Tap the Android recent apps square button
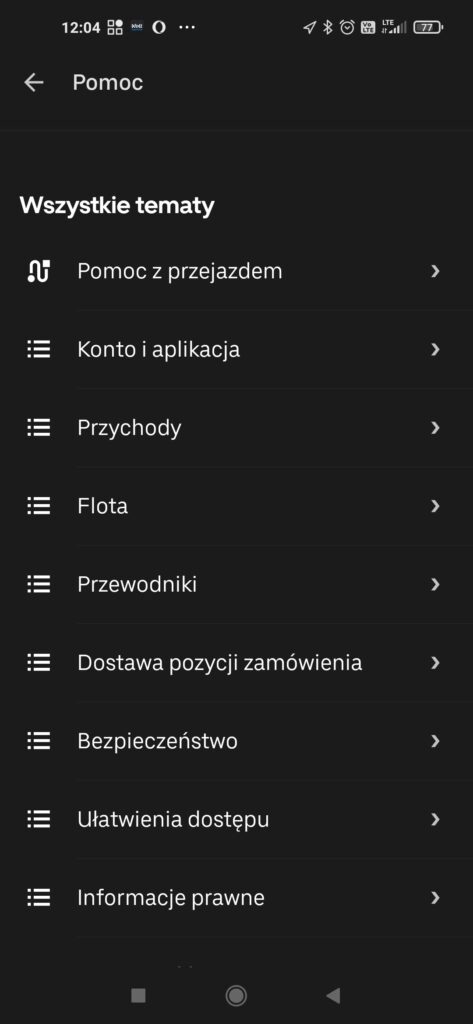473x1024 pixels. pos(138,995)
